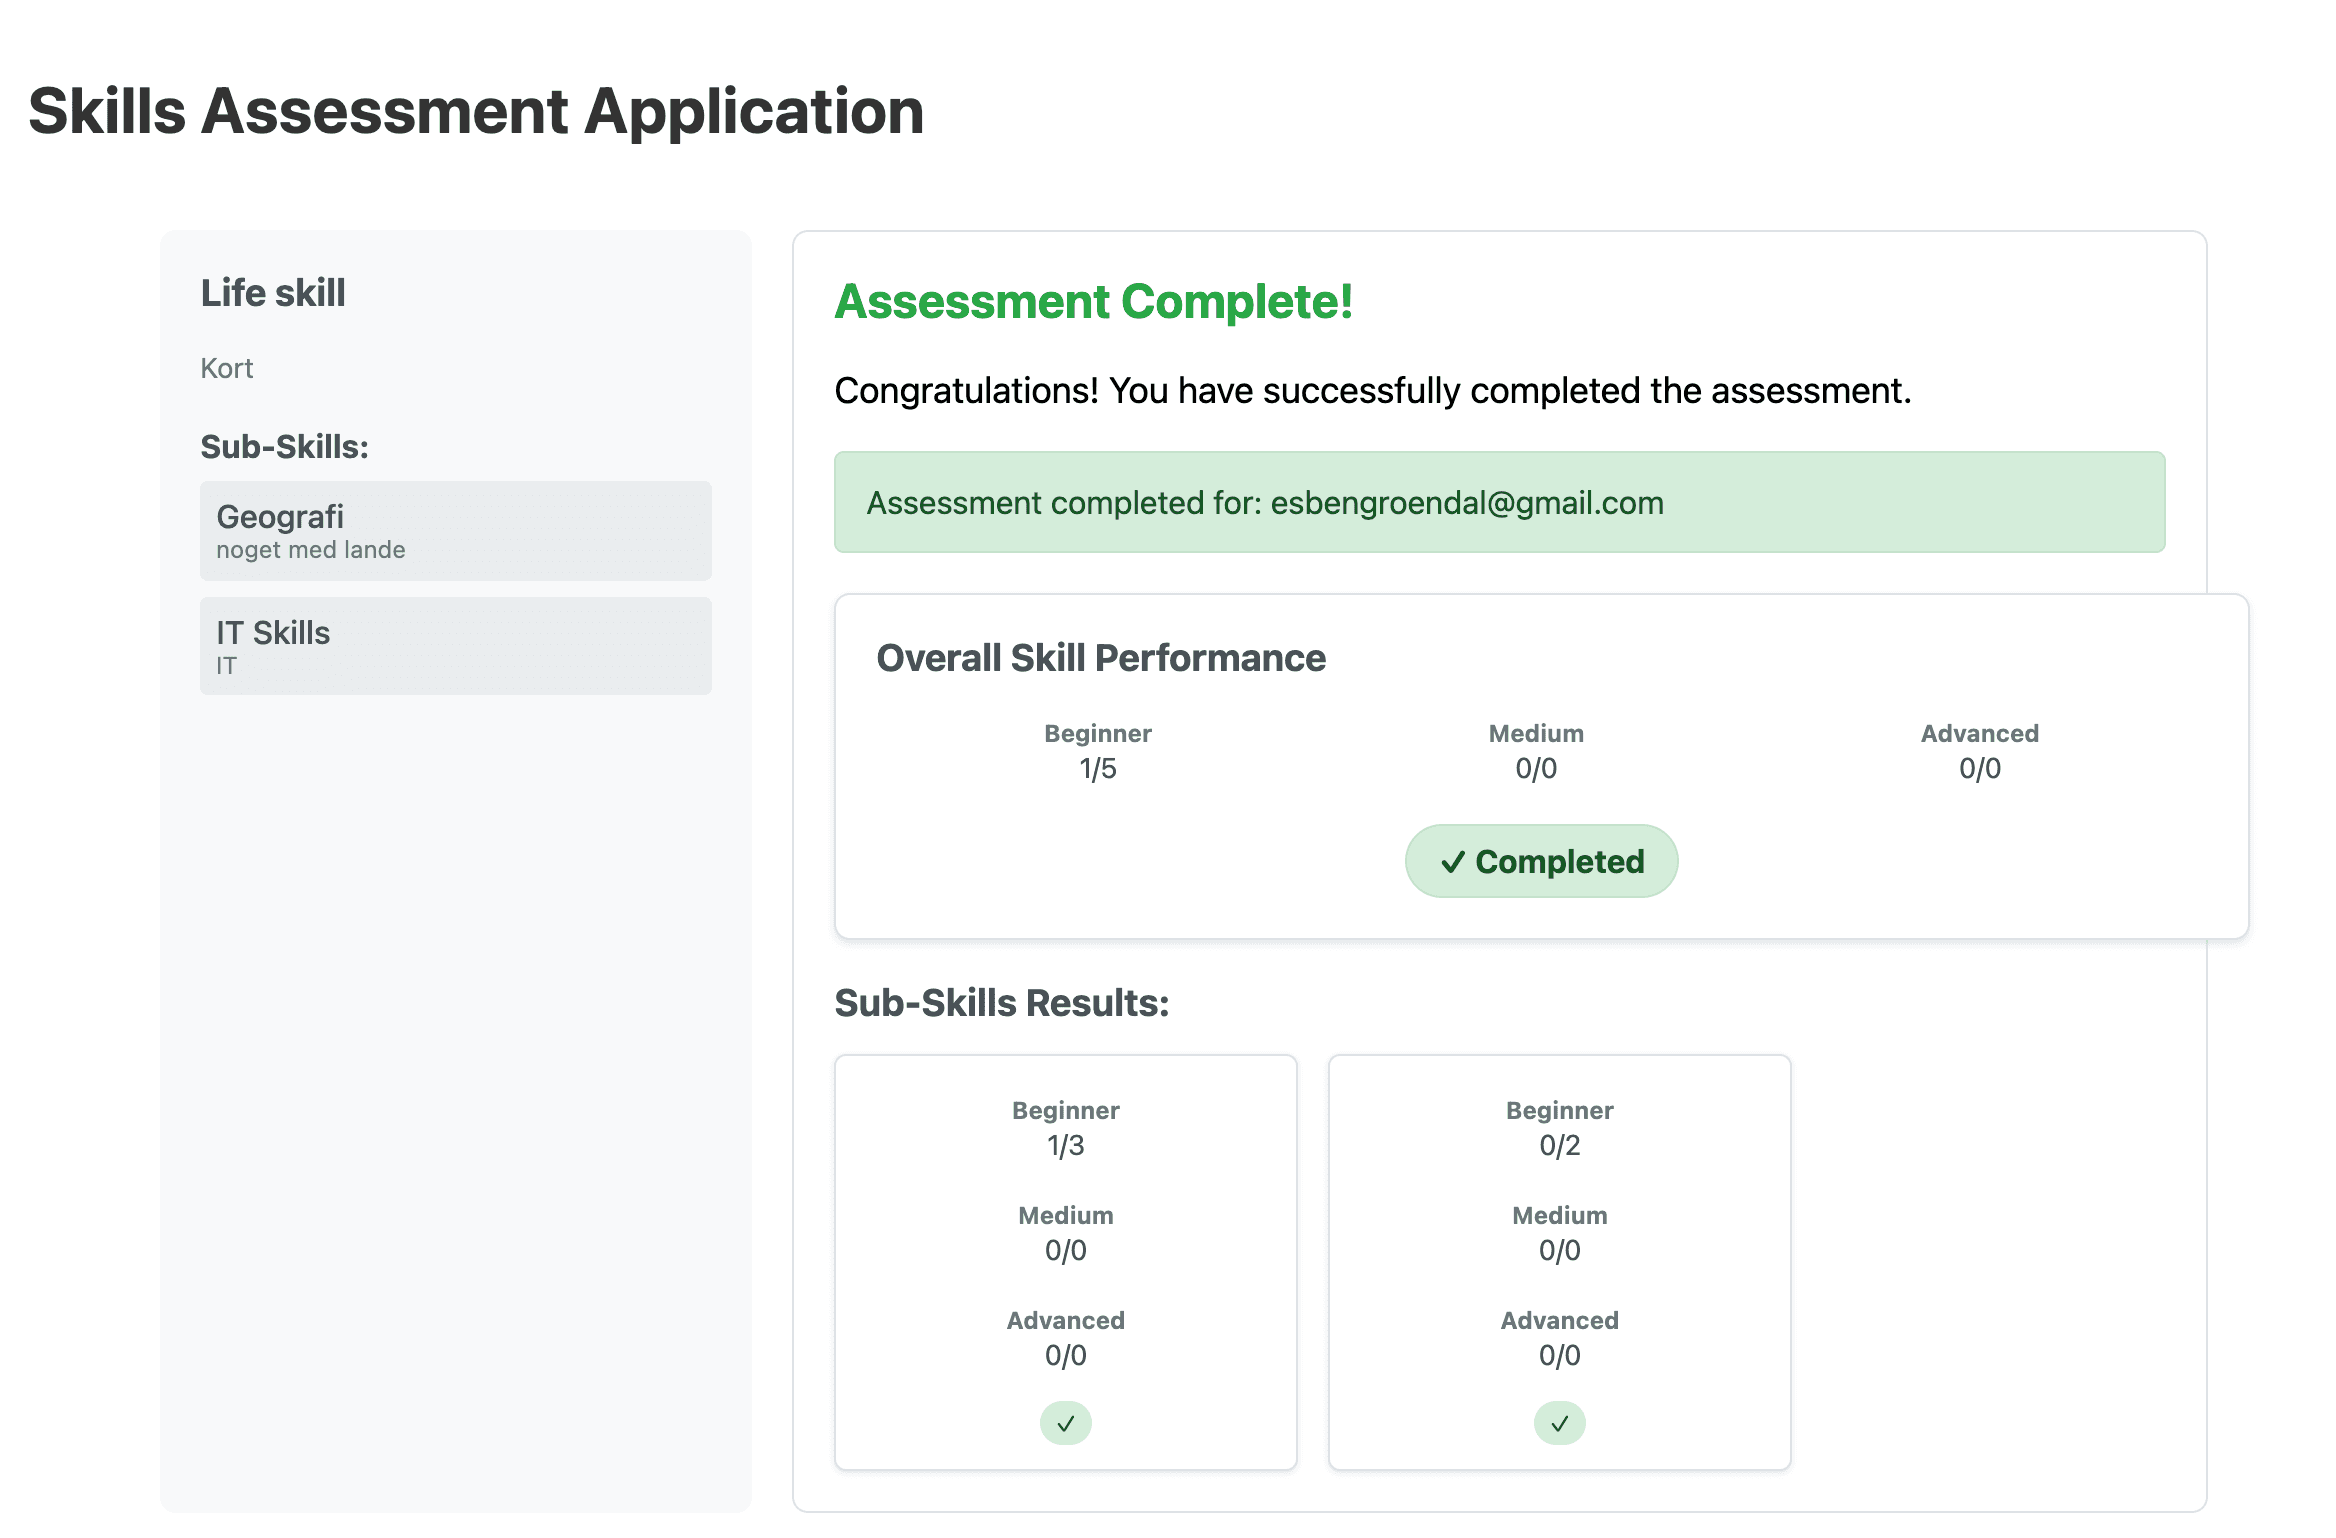Select the Geografi sub-skill in the sidebar

[x=455, y=531]
